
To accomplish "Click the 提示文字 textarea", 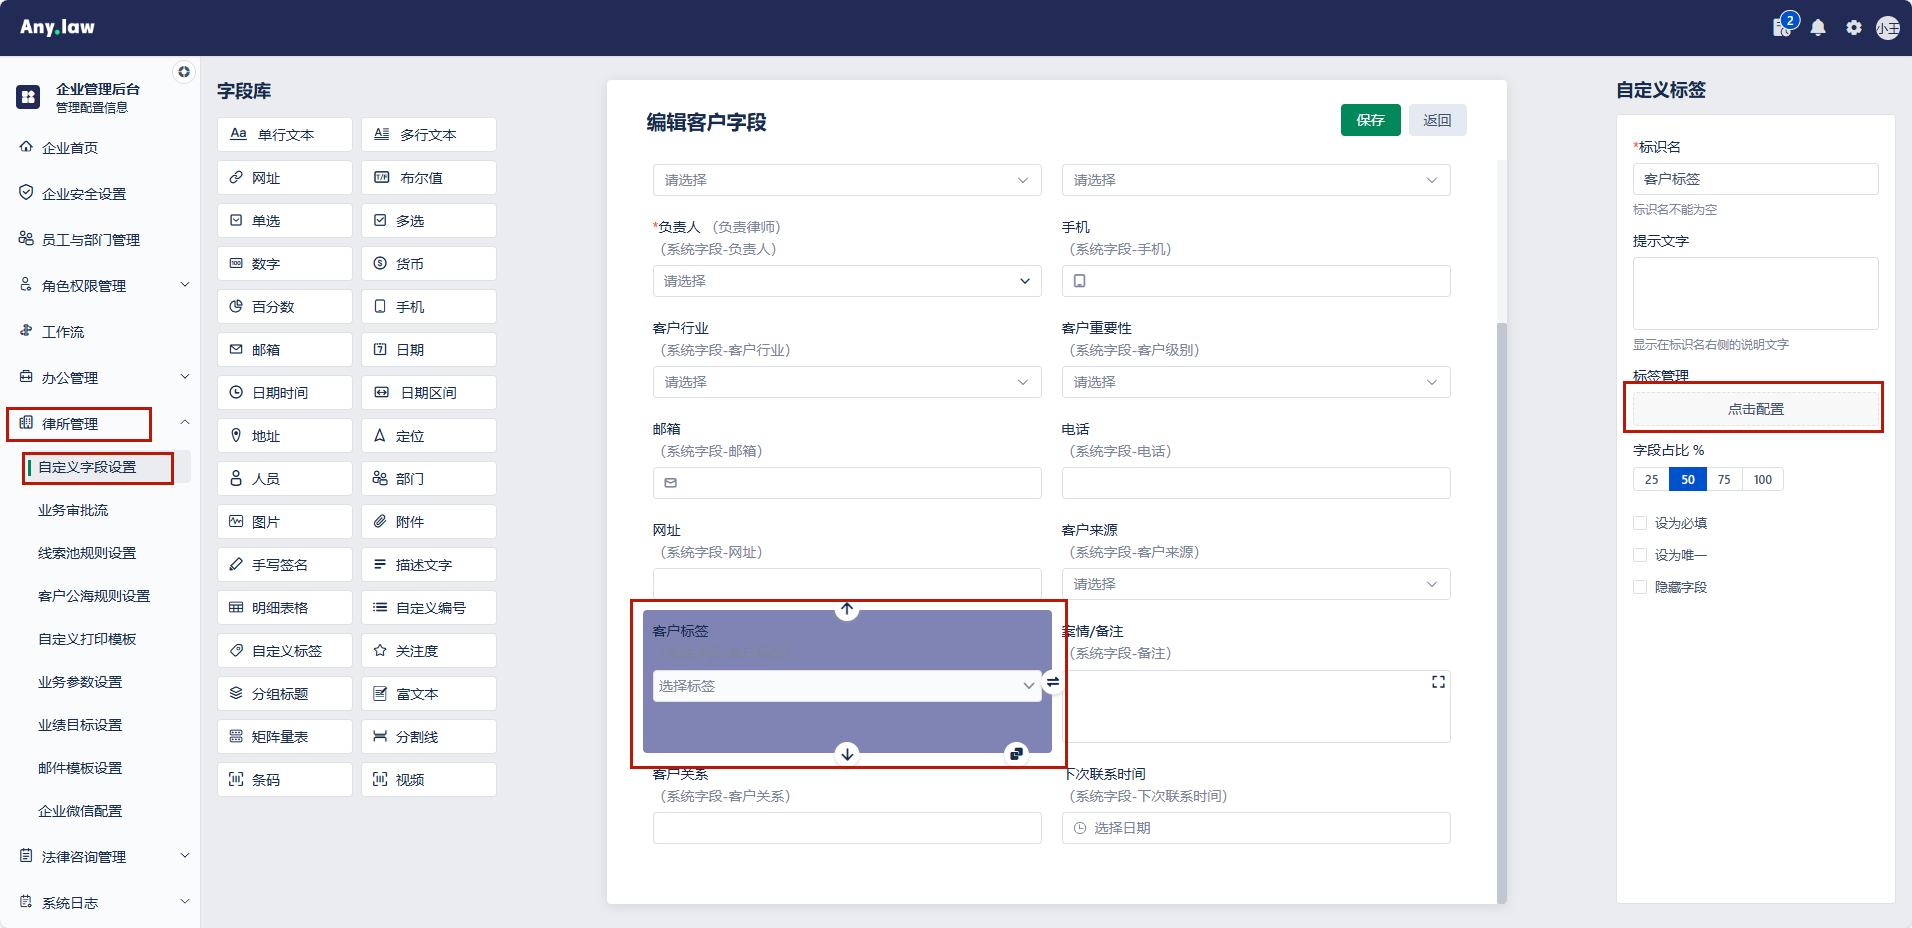I will pos(1755,293).
